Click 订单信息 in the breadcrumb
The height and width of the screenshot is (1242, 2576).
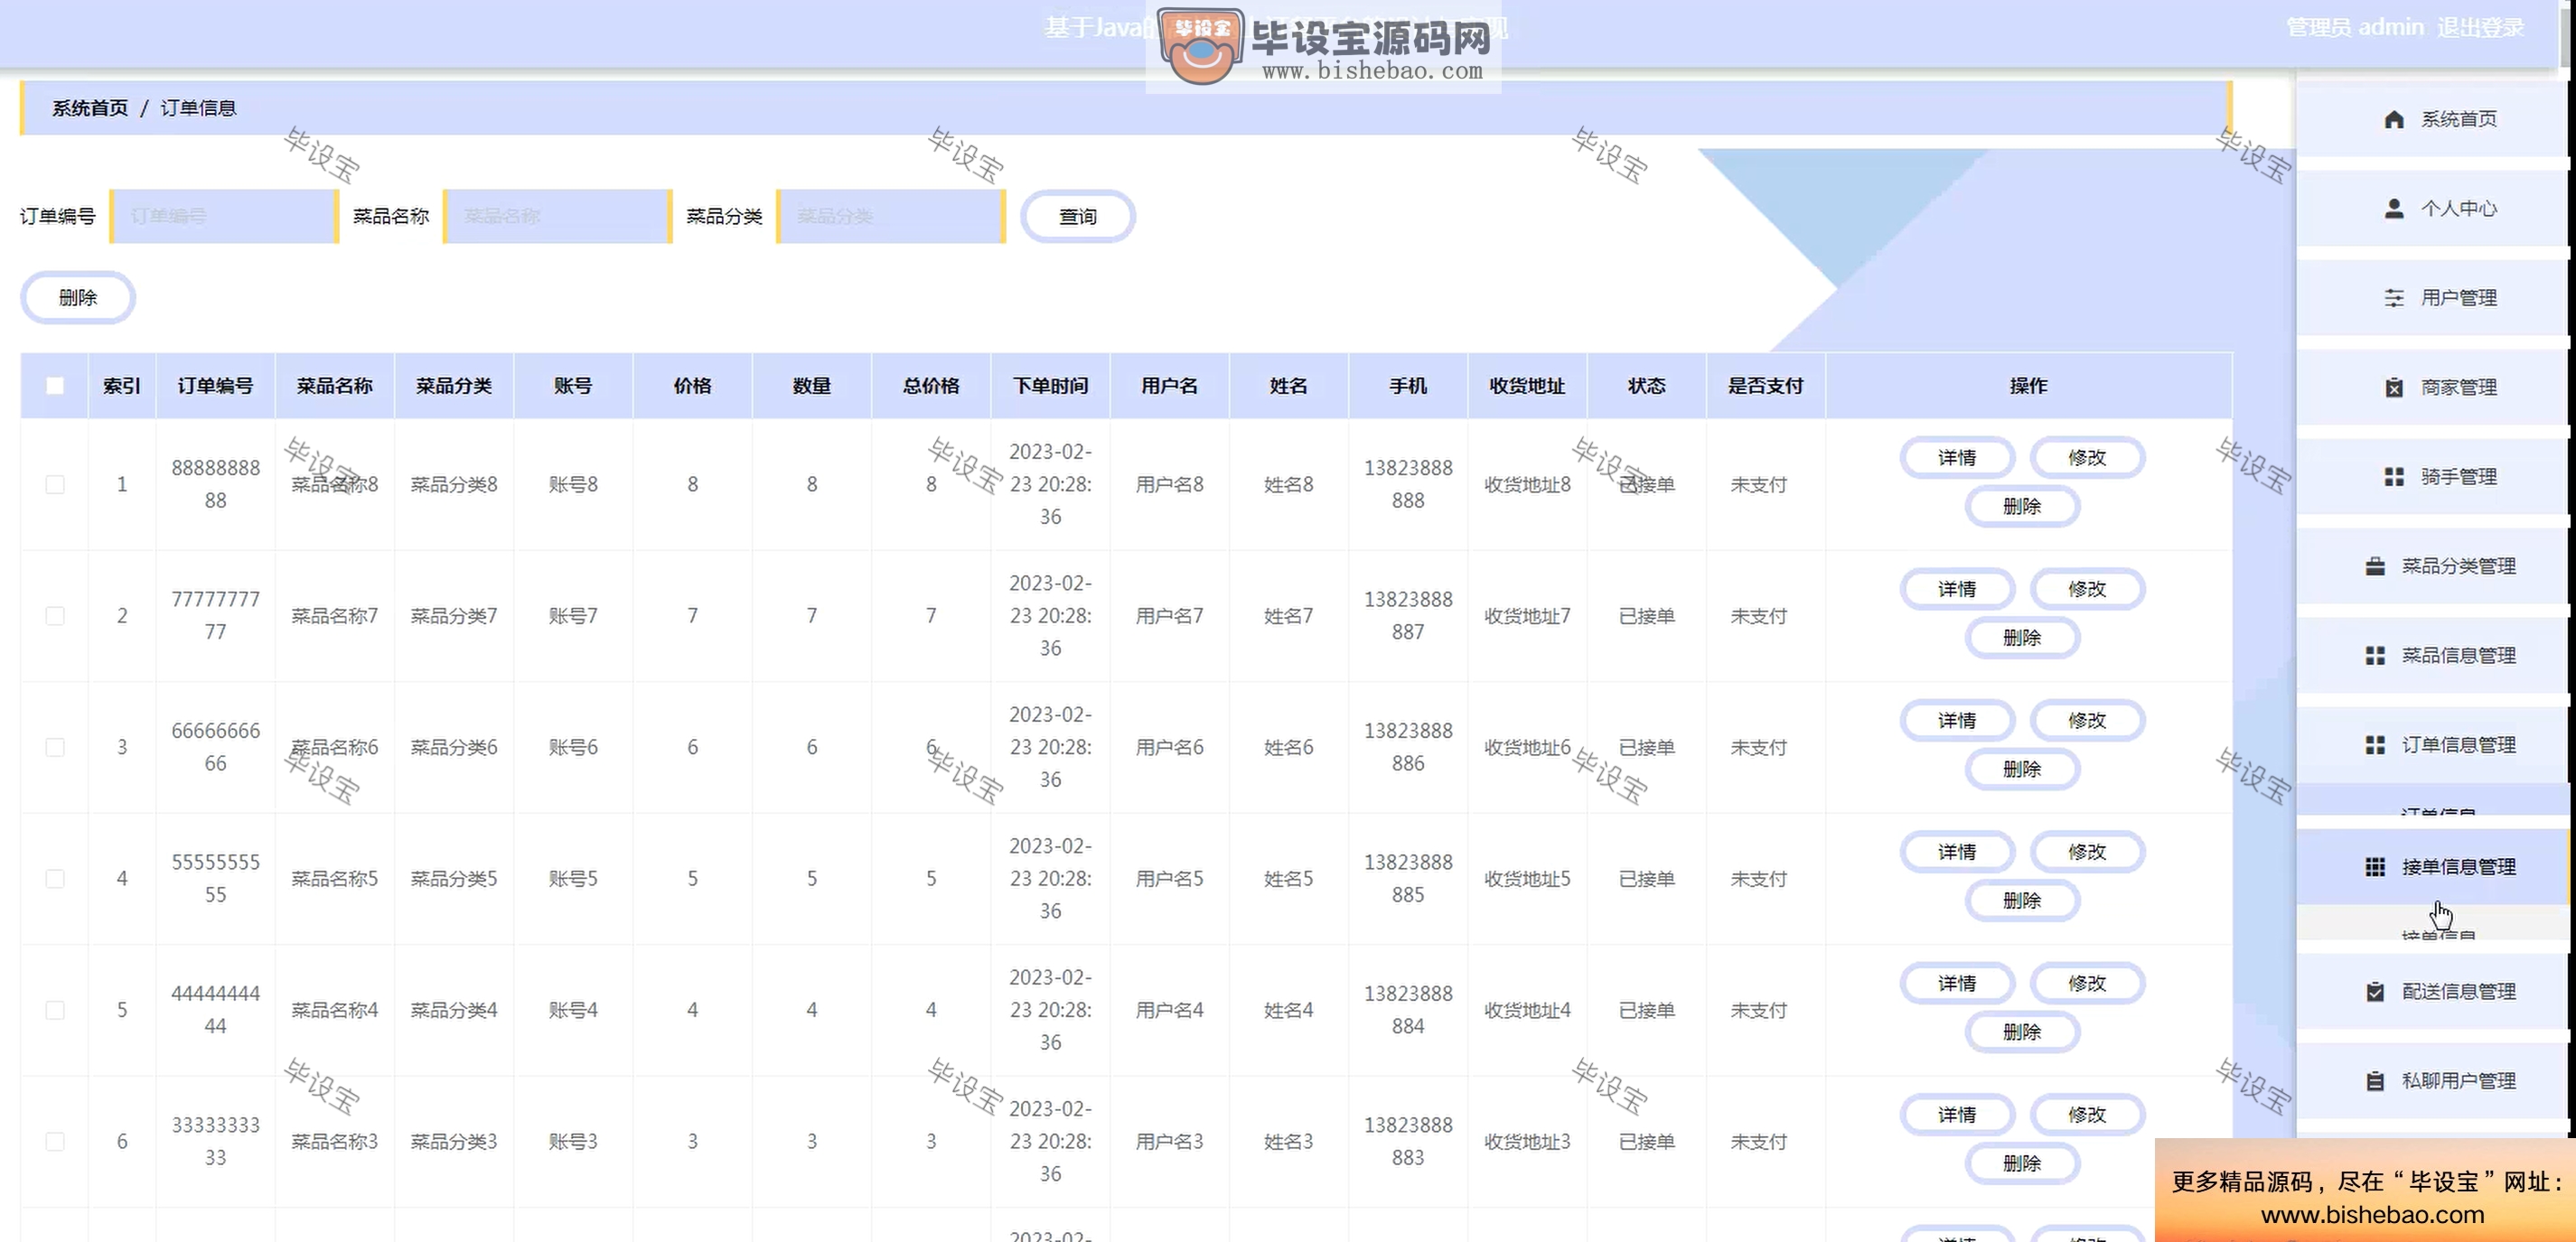point(198,108)
